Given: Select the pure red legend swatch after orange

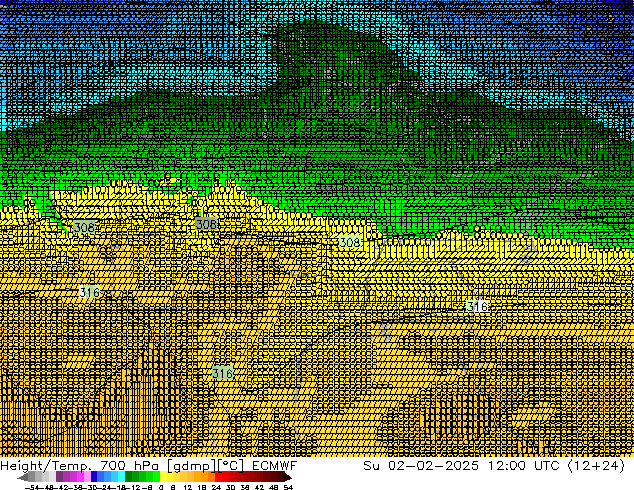Looking at the screenshot, I should [x=218, y=477].
